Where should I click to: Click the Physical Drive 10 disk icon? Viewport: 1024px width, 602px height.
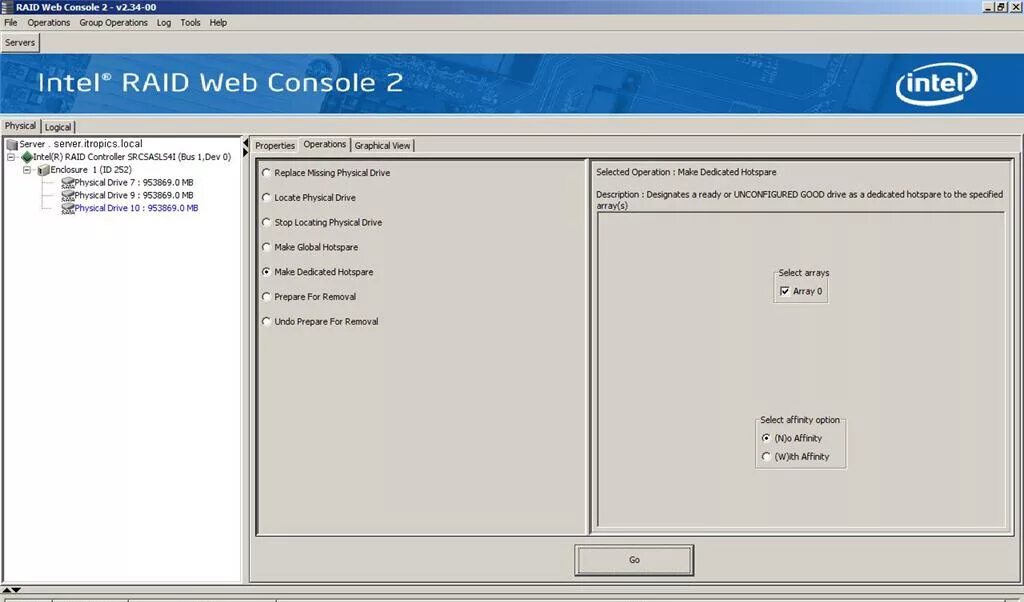pyautogui.click(x=67, y=208)
